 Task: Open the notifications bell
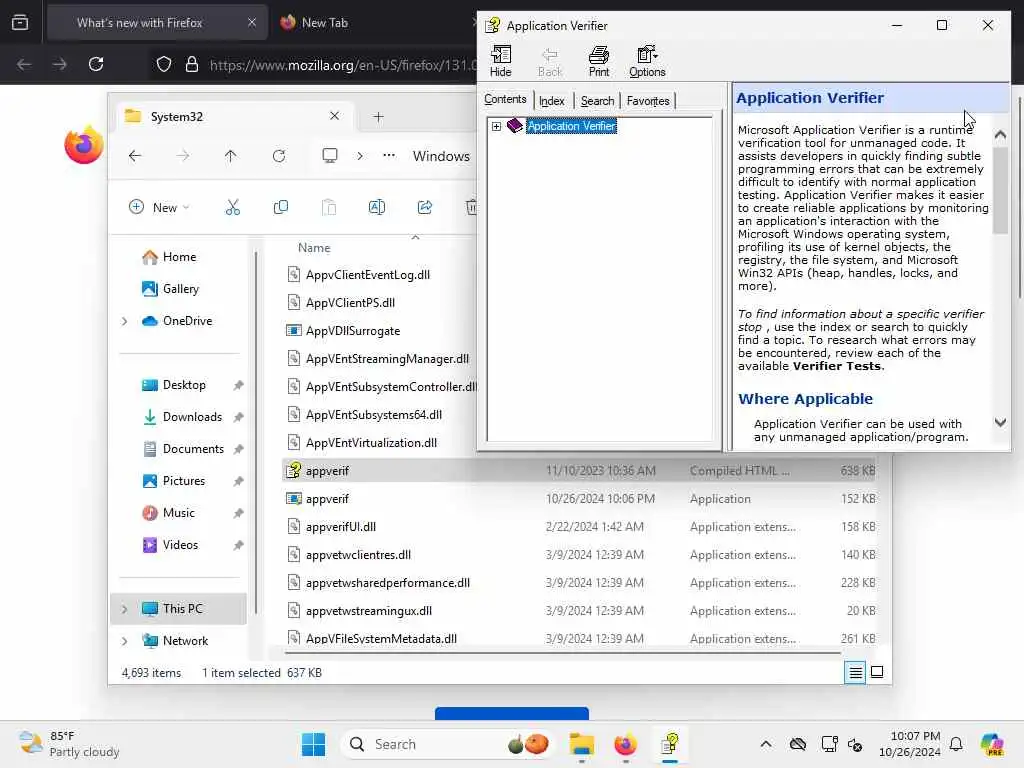click(956, 744)
